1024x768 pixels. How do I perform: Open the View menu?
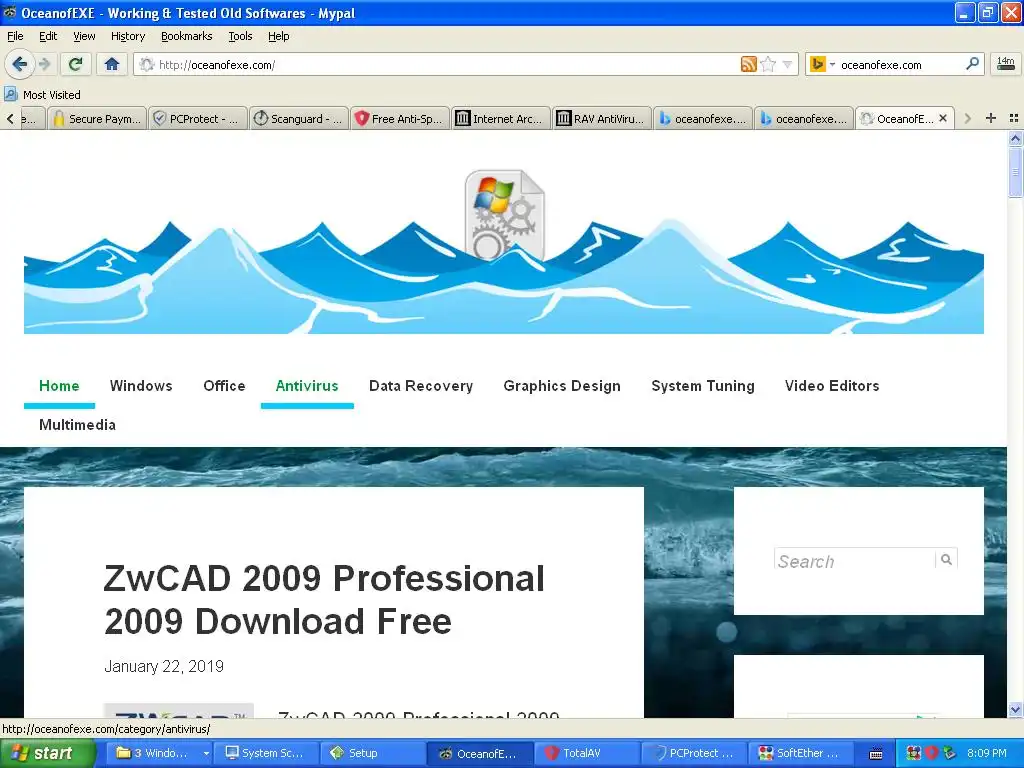pyautogui.click(x=84, y=36)
